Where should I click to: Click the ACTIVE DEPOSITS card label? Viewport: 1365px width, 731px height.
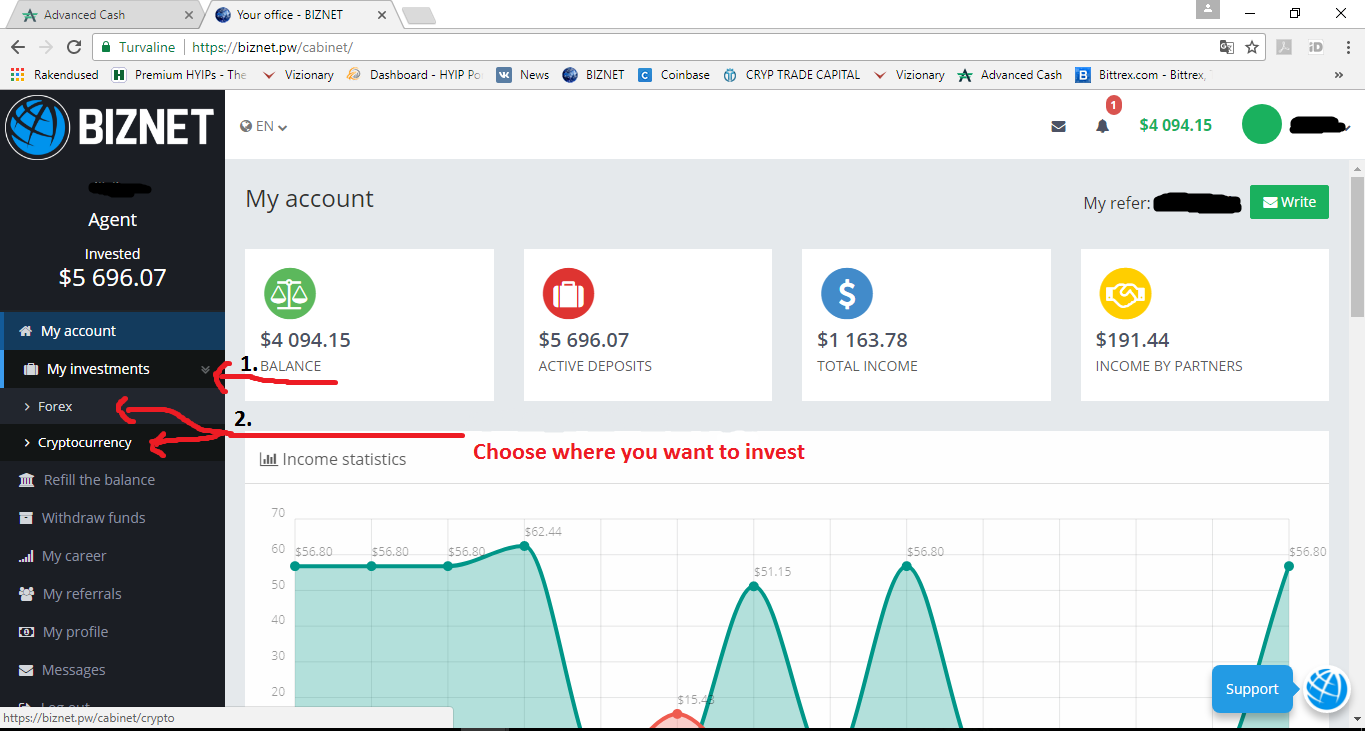coord(595,366)
